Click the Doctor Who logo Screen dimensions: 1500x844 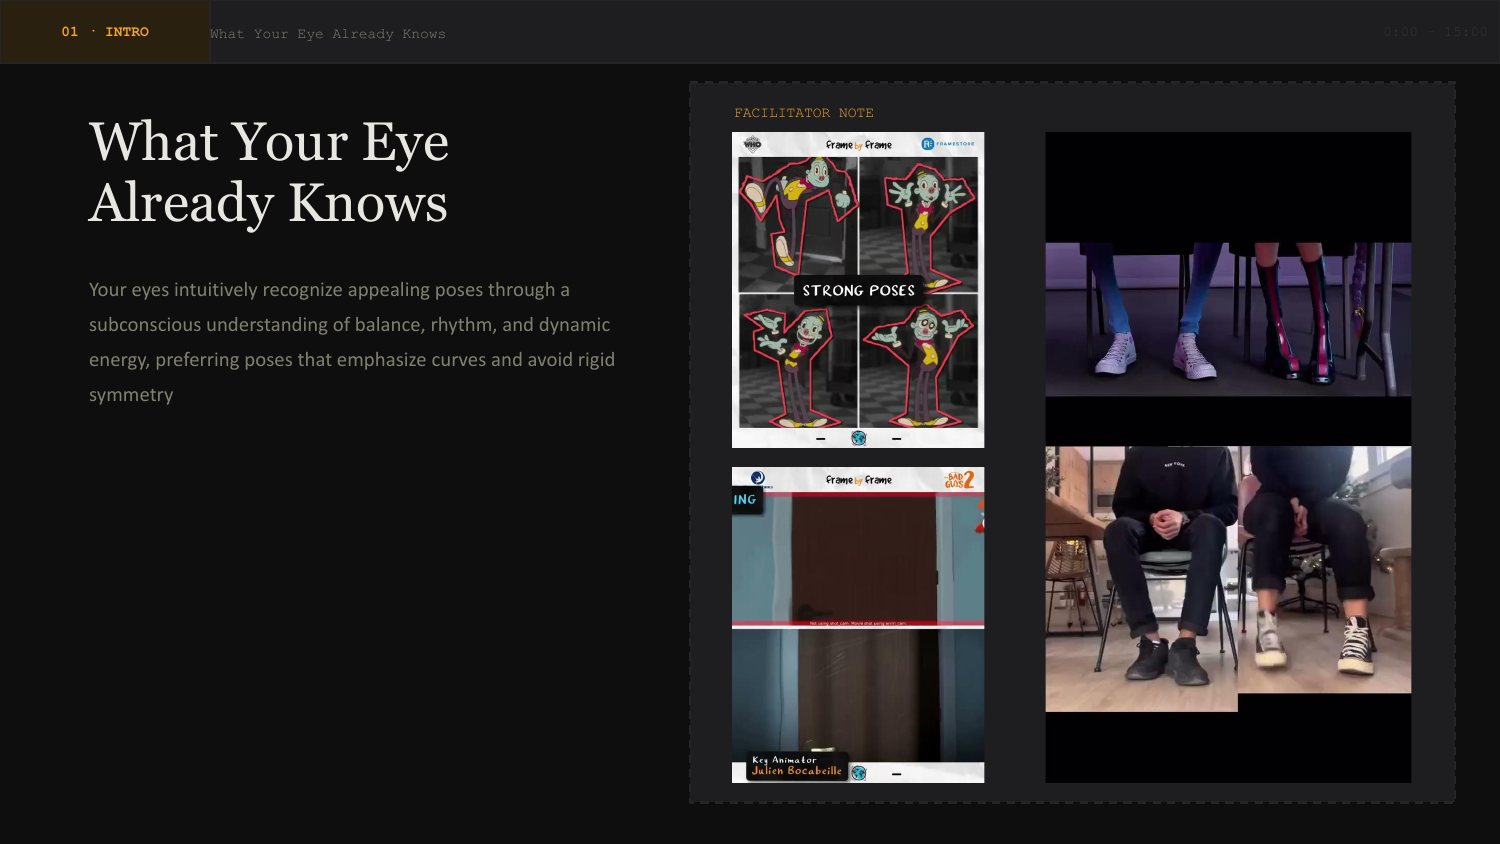pos(753,145)
